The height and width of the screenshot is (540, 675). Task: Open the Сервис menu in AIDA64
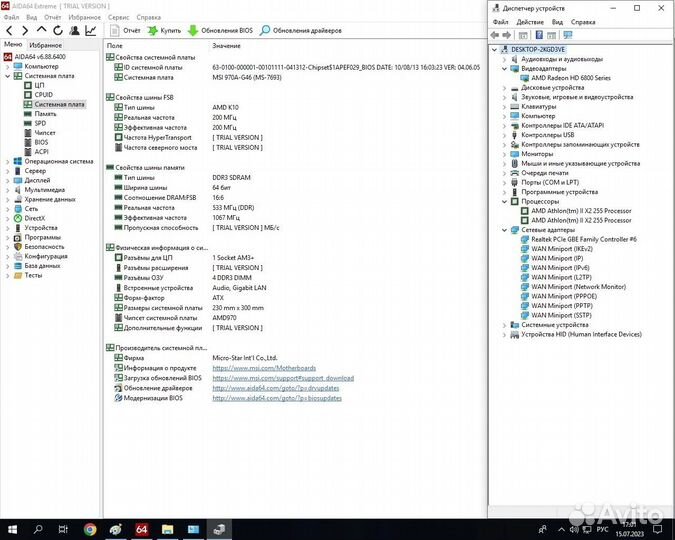click(118, 17)
